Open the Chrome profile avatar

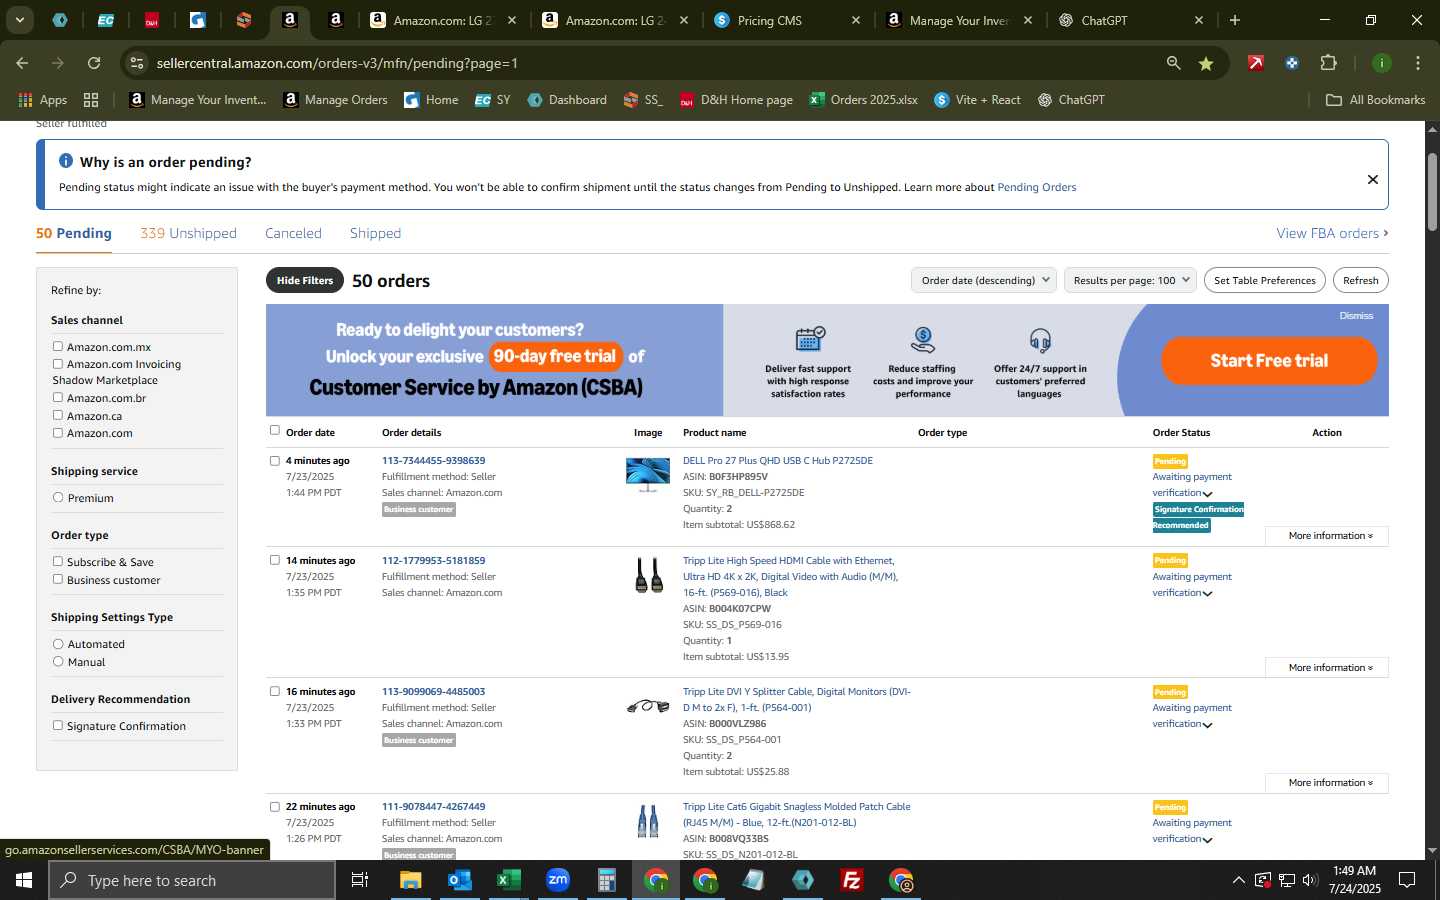(x=1381, y=63)
